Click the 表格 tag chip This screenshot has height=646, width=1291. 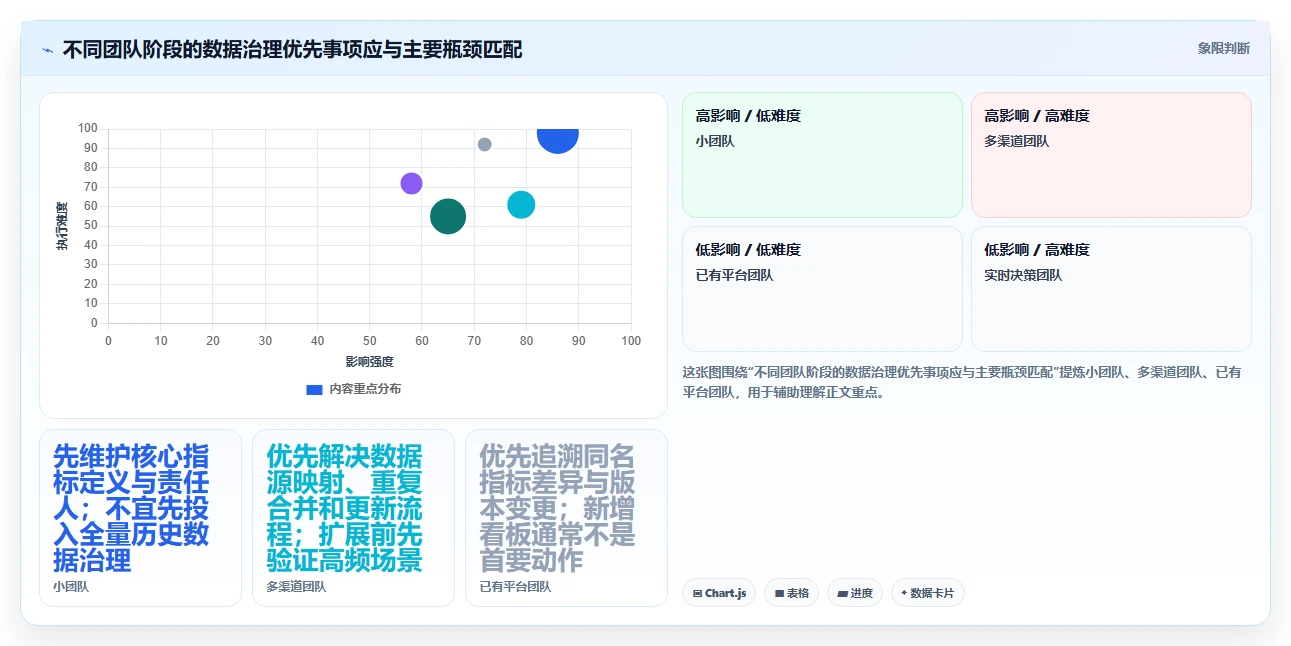tap(791, 593)
